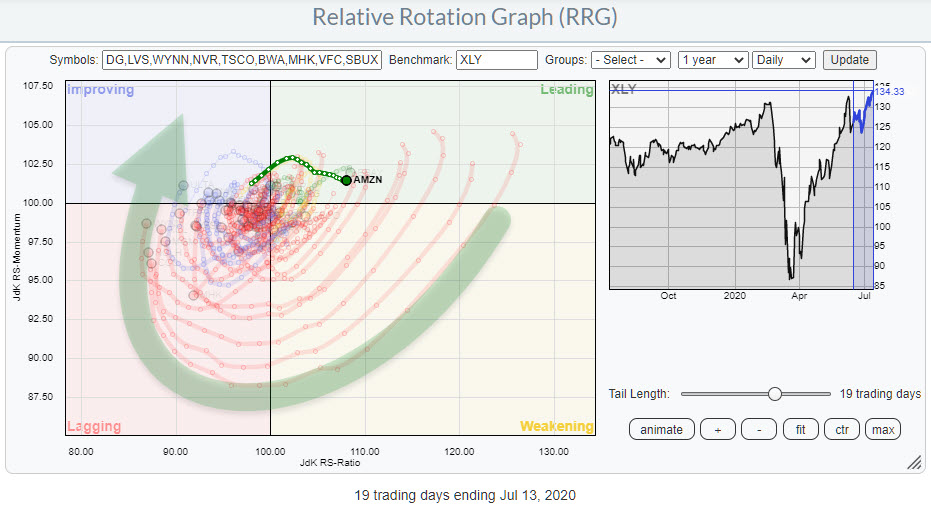Click the Leading quadrant label
This screenshot has height=507, width=931.
(x=566, y=90)
